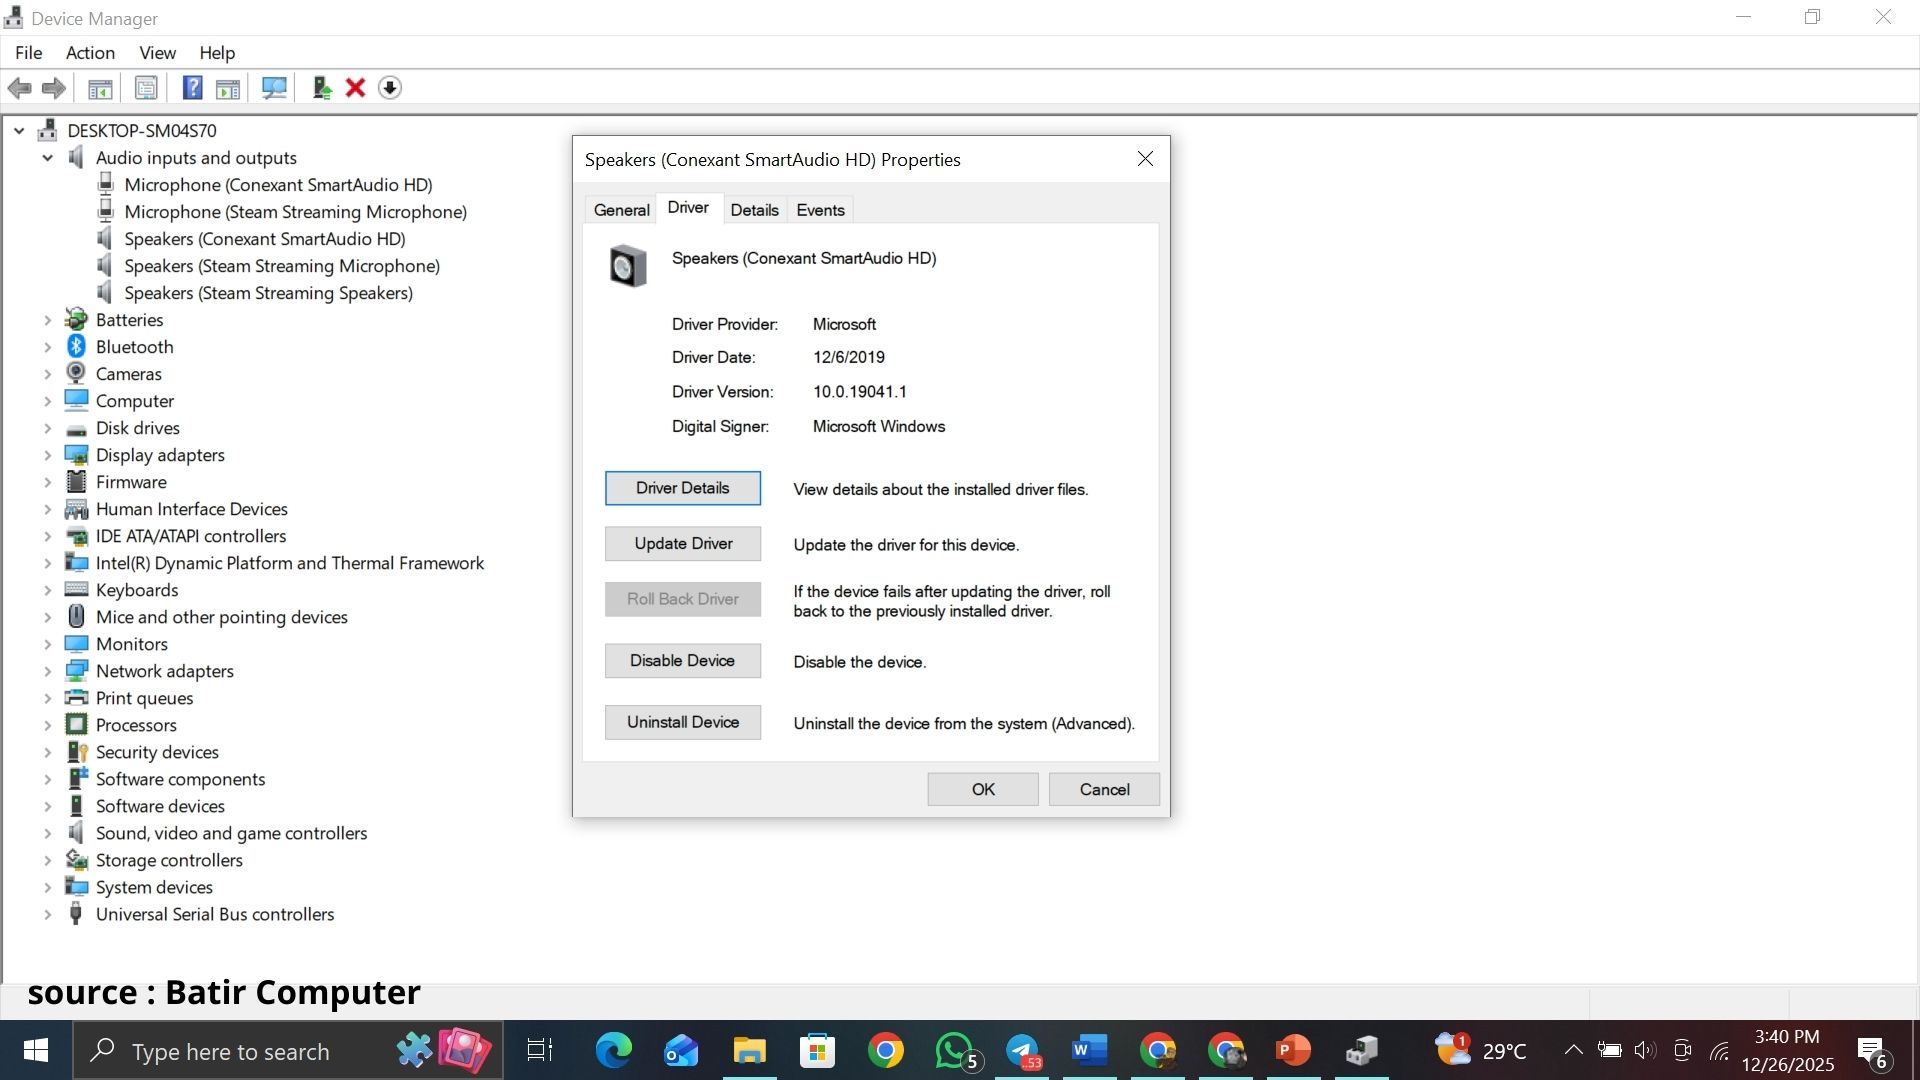Click the Scan for hardware changes monitor icon
This screenshot has height=1080, width=1920.
pyautogui.click(x=274, y=88)
